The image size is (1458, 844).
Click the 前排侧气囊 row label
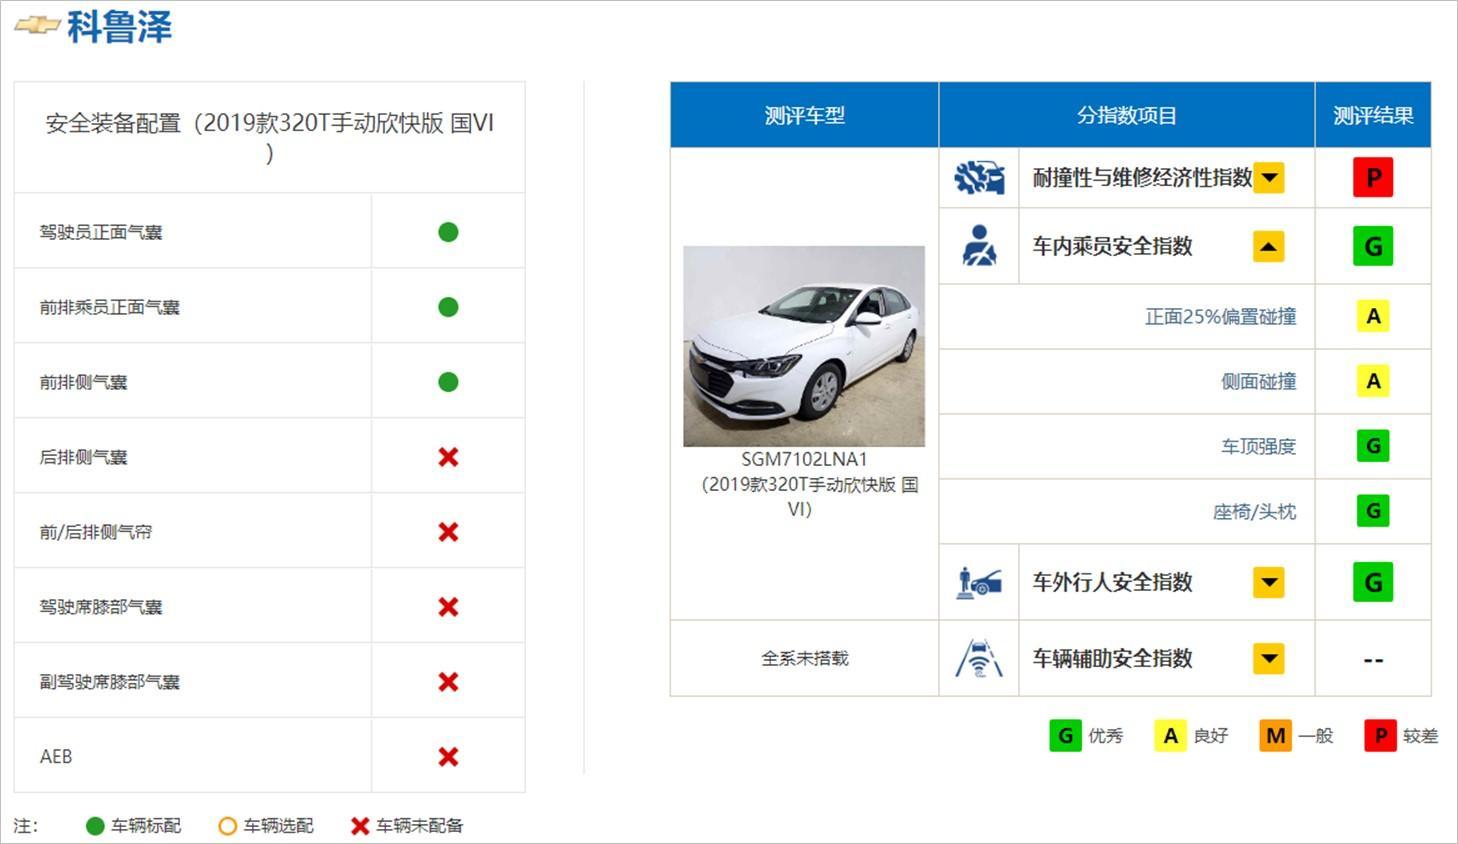tap(83, 382)
